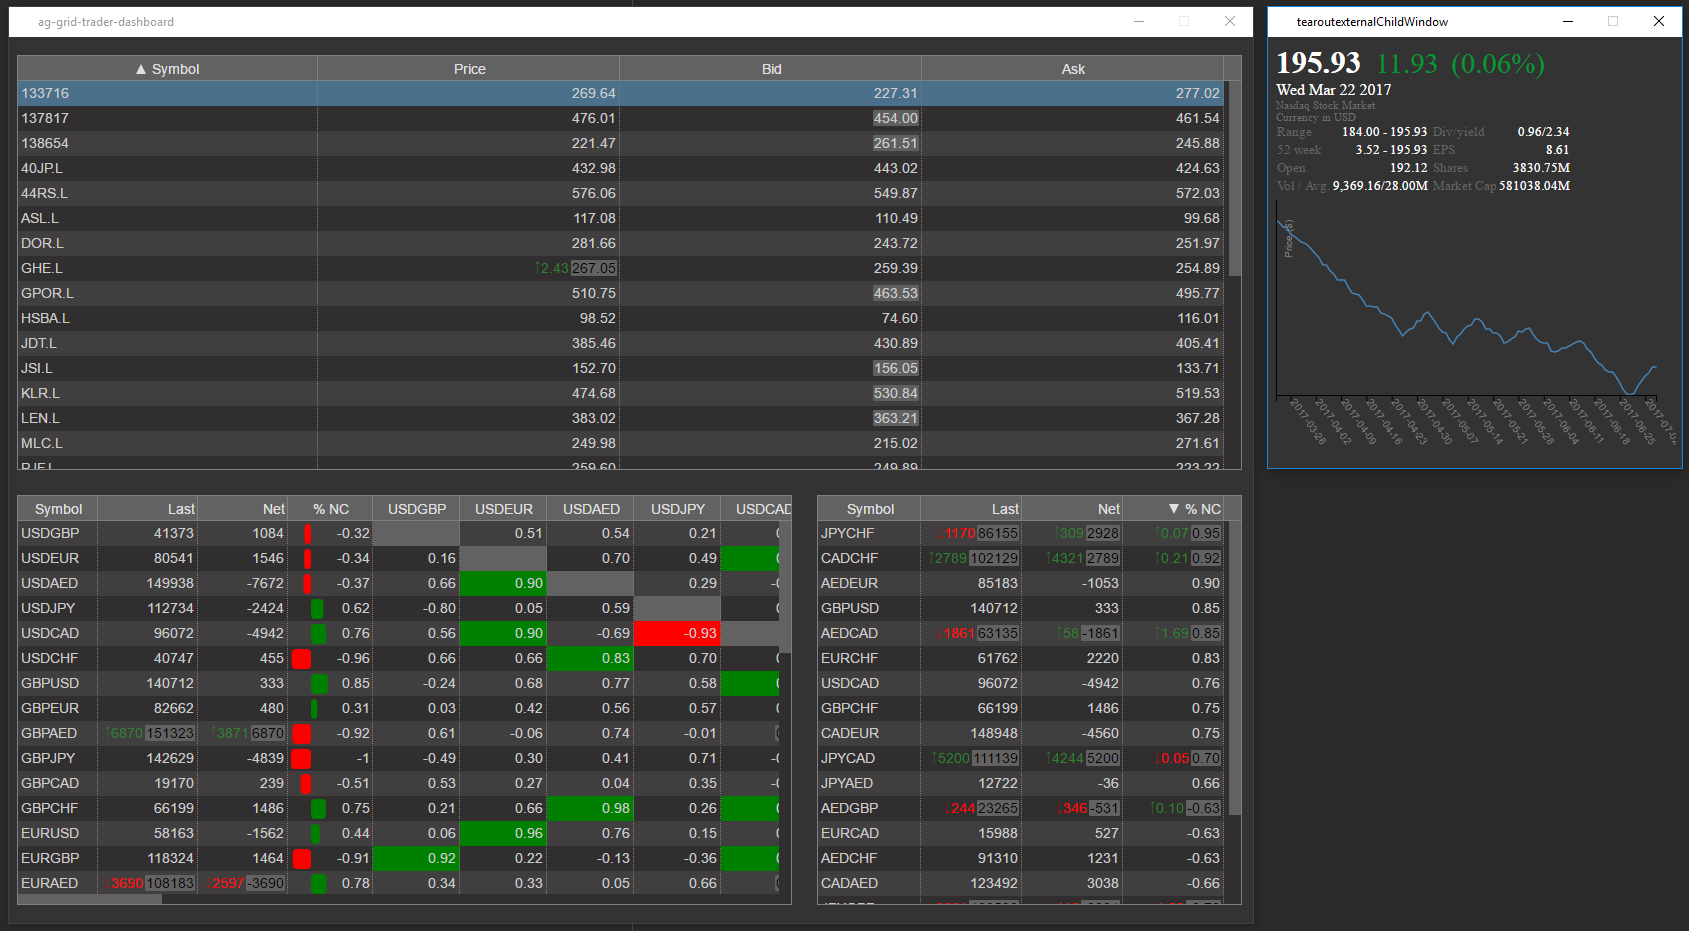1689x931 pixels.
Task: Select JPYCHF row in right FX grid
Action: tap(1021, 533)
